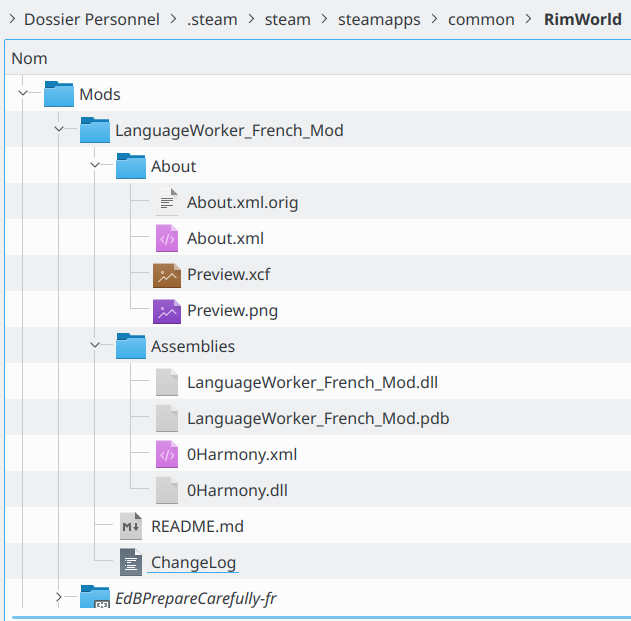Click the LanguageWorker_French_Mod.dll file icon
The width and height of the screenshot is (631, 621).
pyautogui.click(x=167, y=382)
